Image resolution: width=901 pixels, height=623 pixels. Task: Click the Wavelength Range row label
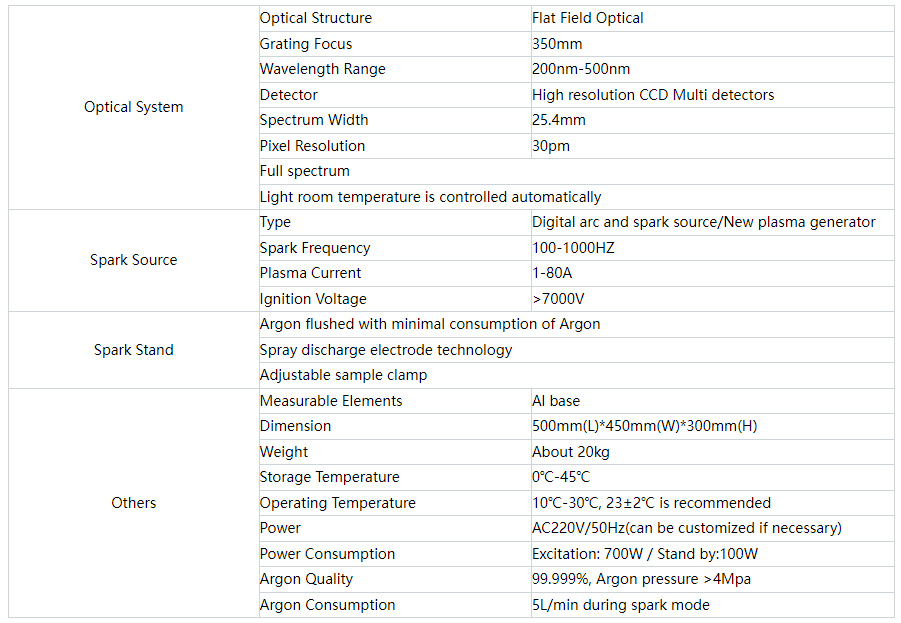[322, 70]
